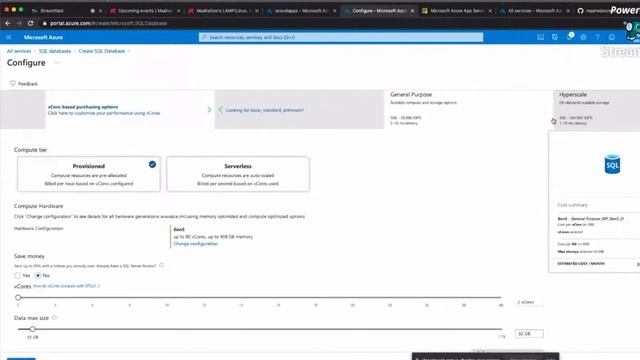Open the Azure help question mark
Screen dimensions: 640x360
597,37
